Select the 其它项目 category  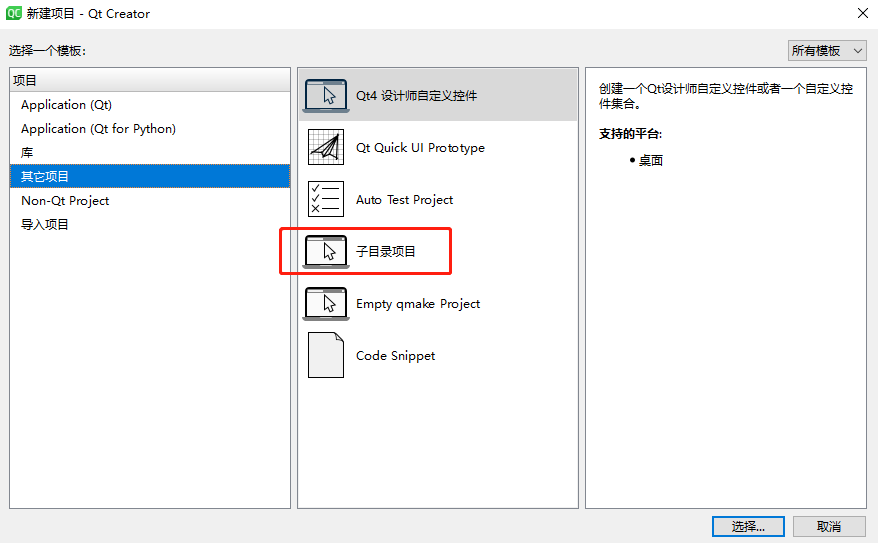tap(150, 176)
